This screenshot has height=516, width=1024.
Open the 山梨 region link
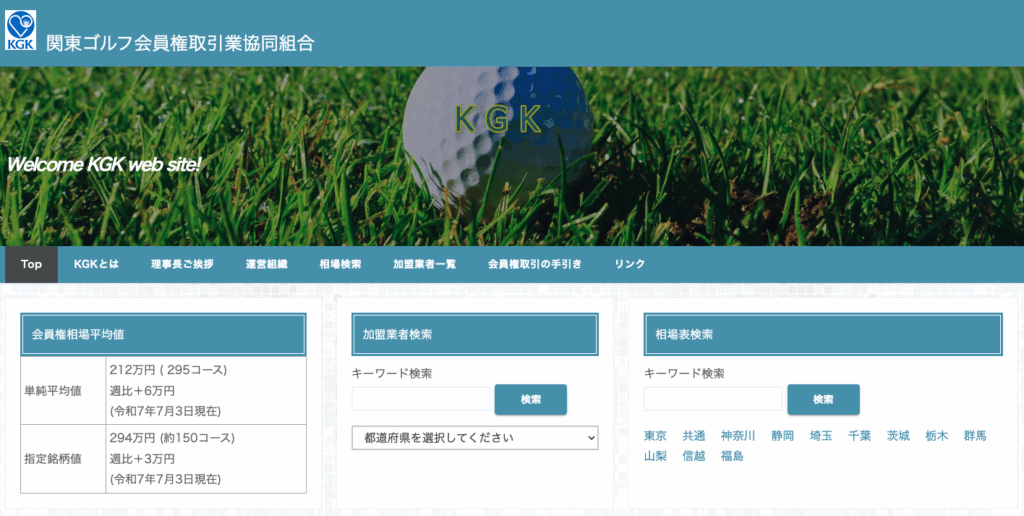point(655,456)
